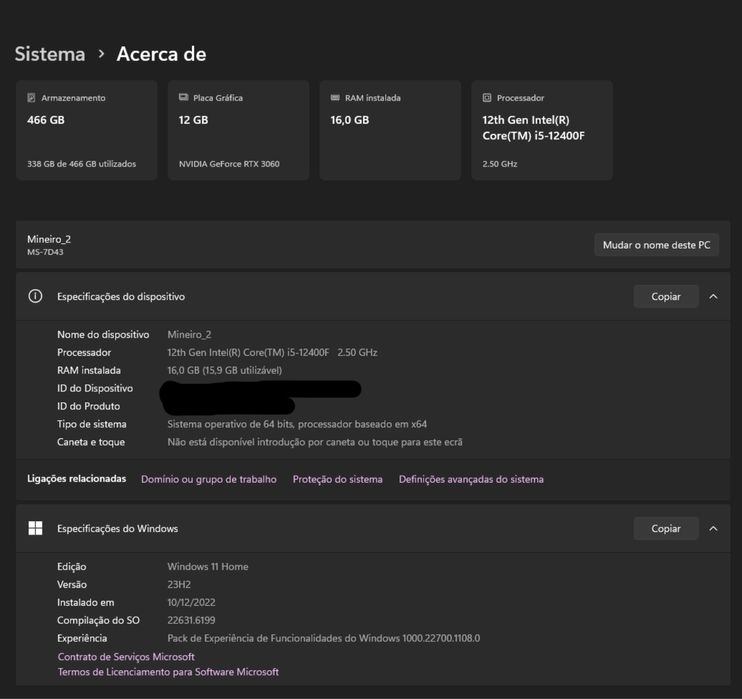Open Contrato de Serviços Microsoft link

pos(126,657)
